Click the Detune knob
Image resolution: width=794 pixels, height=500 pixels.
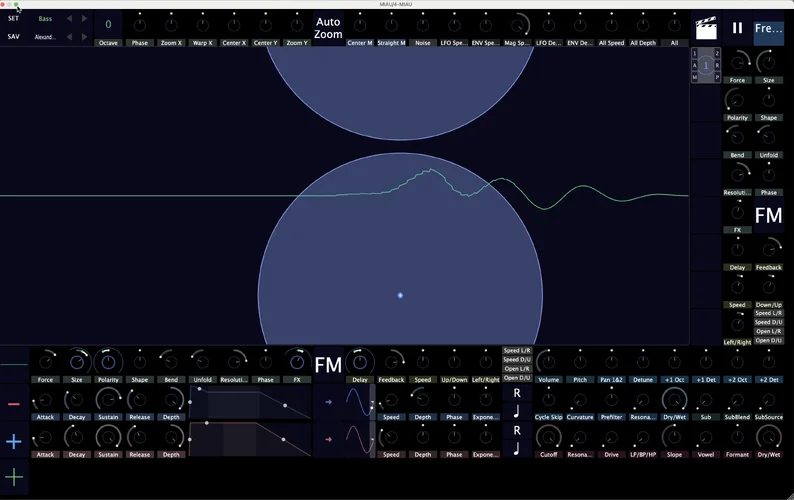click(643, 362)
